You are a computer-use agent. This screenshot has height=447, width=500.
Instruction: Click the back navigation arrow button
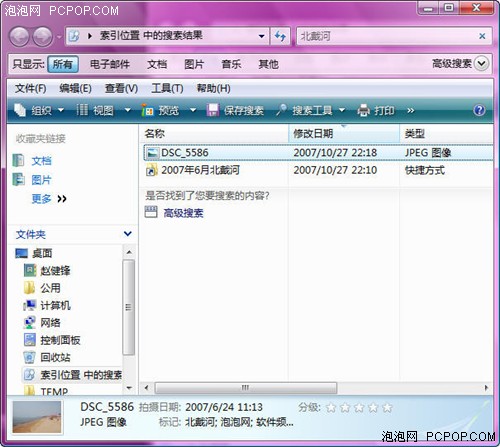[19, 36]
